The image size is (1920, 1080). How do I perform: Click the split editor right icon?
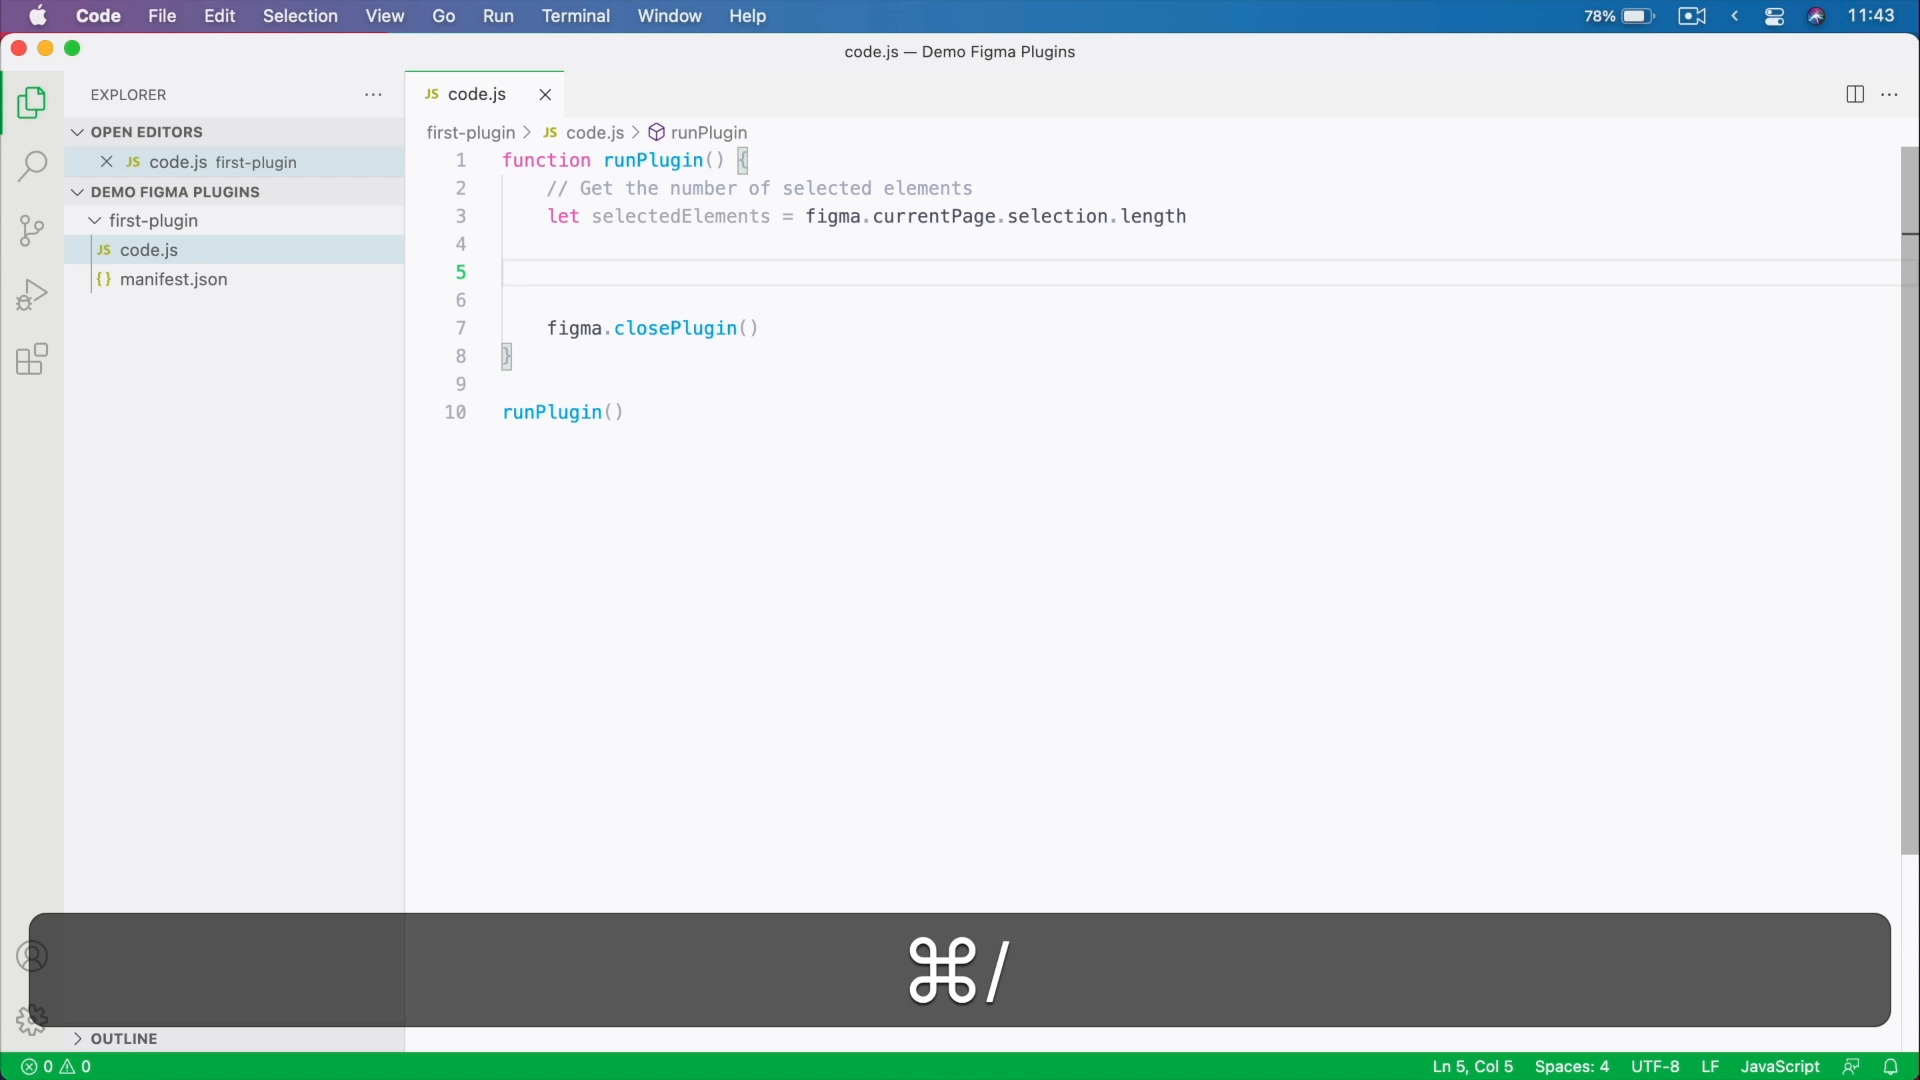click(x=1856, y=95)
